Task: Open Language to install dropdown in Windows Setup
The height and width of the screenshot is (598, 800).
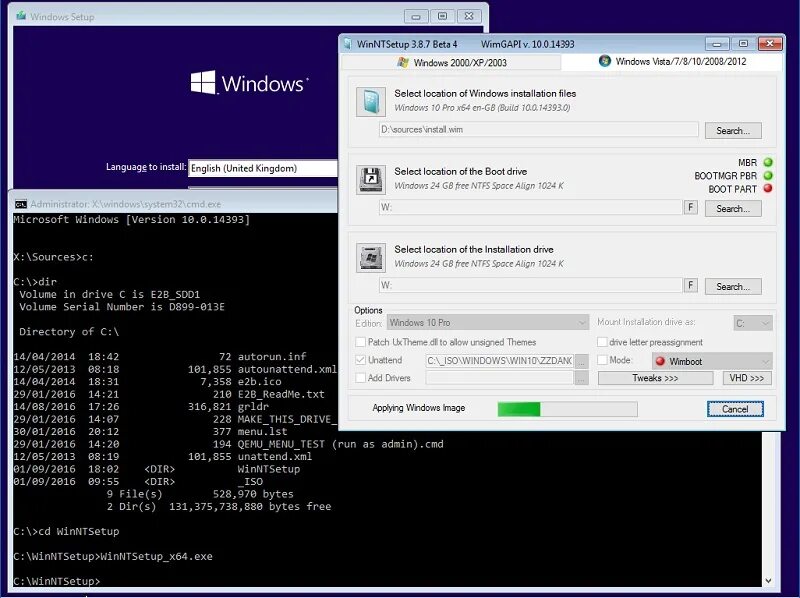Action: coord(263,168)
